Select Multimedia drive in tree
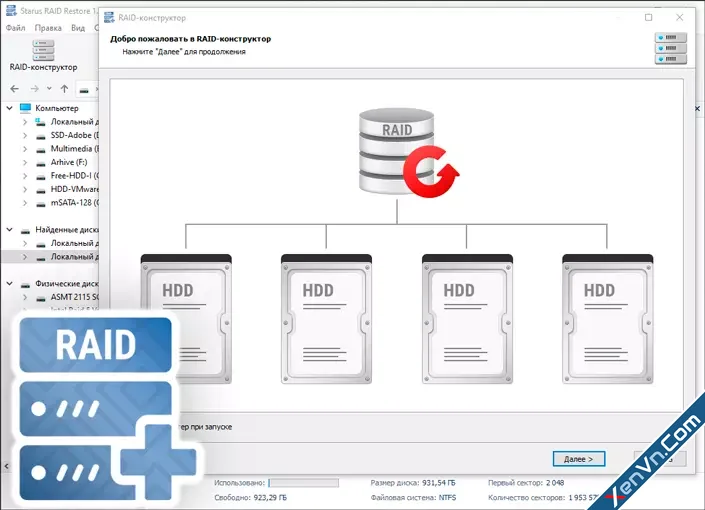This screenshot has width=705, height=510. pyautogui.click(x=75, y=148)
